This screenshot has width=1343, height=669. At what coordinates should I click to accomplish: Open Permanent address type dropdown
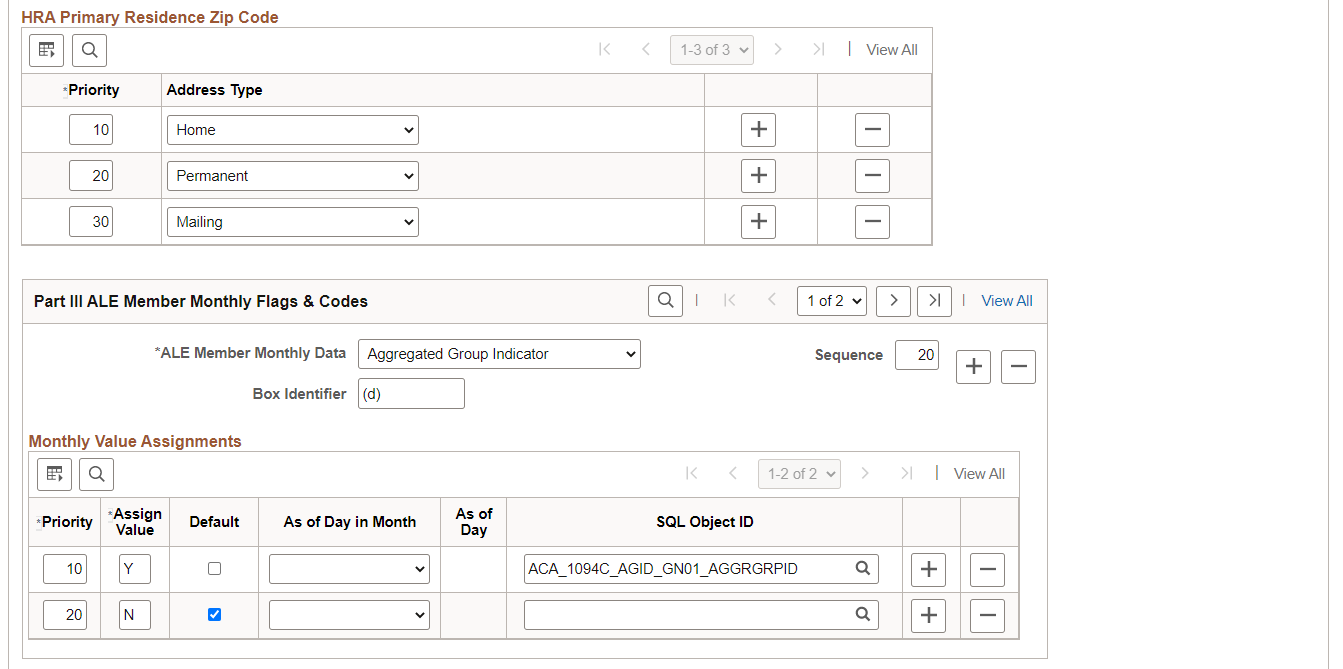pyautogui.click(x=293, y=176)
